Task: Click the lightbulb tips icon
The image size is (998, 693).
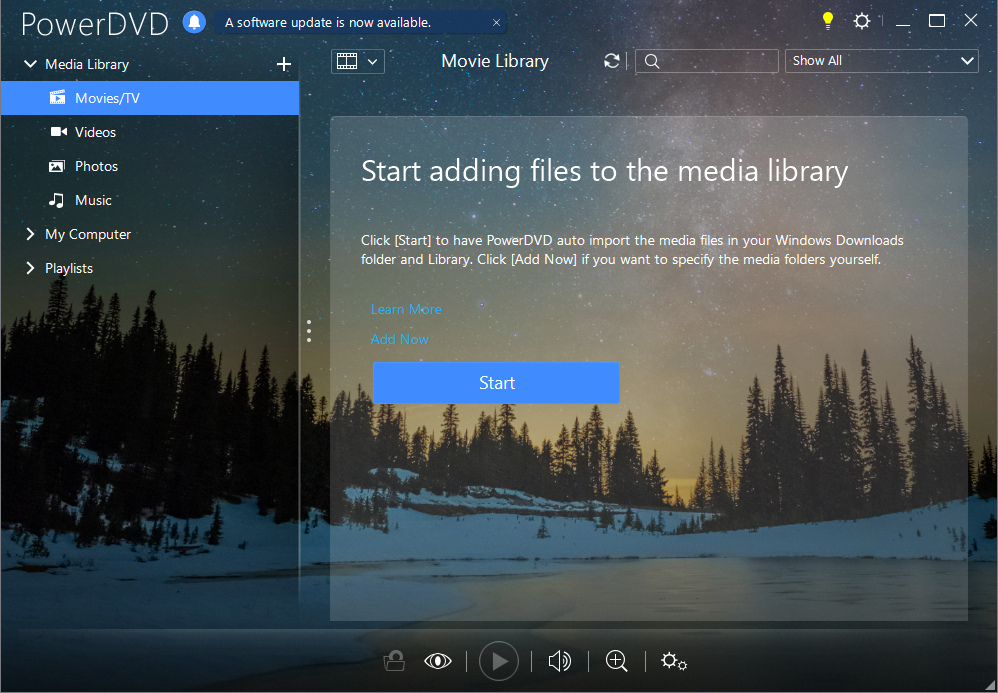Action: 827,21
